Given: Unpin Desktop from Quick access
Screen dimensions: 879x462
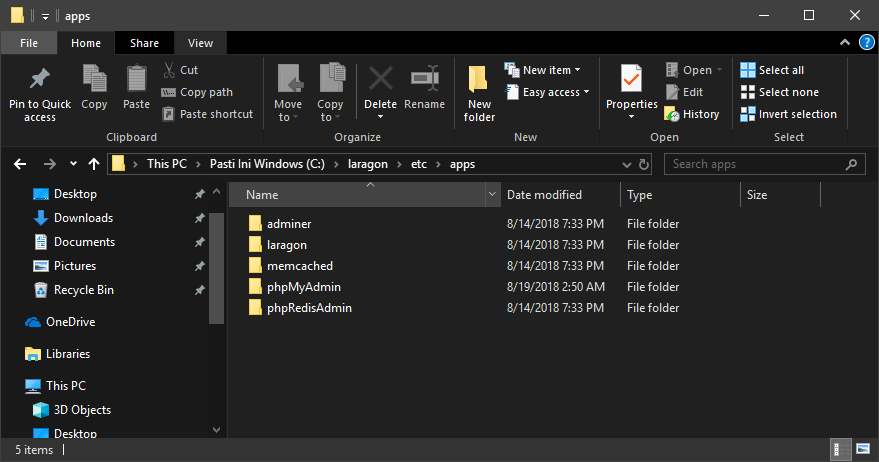Looking at the screenshot, I should tap(199, 194).
